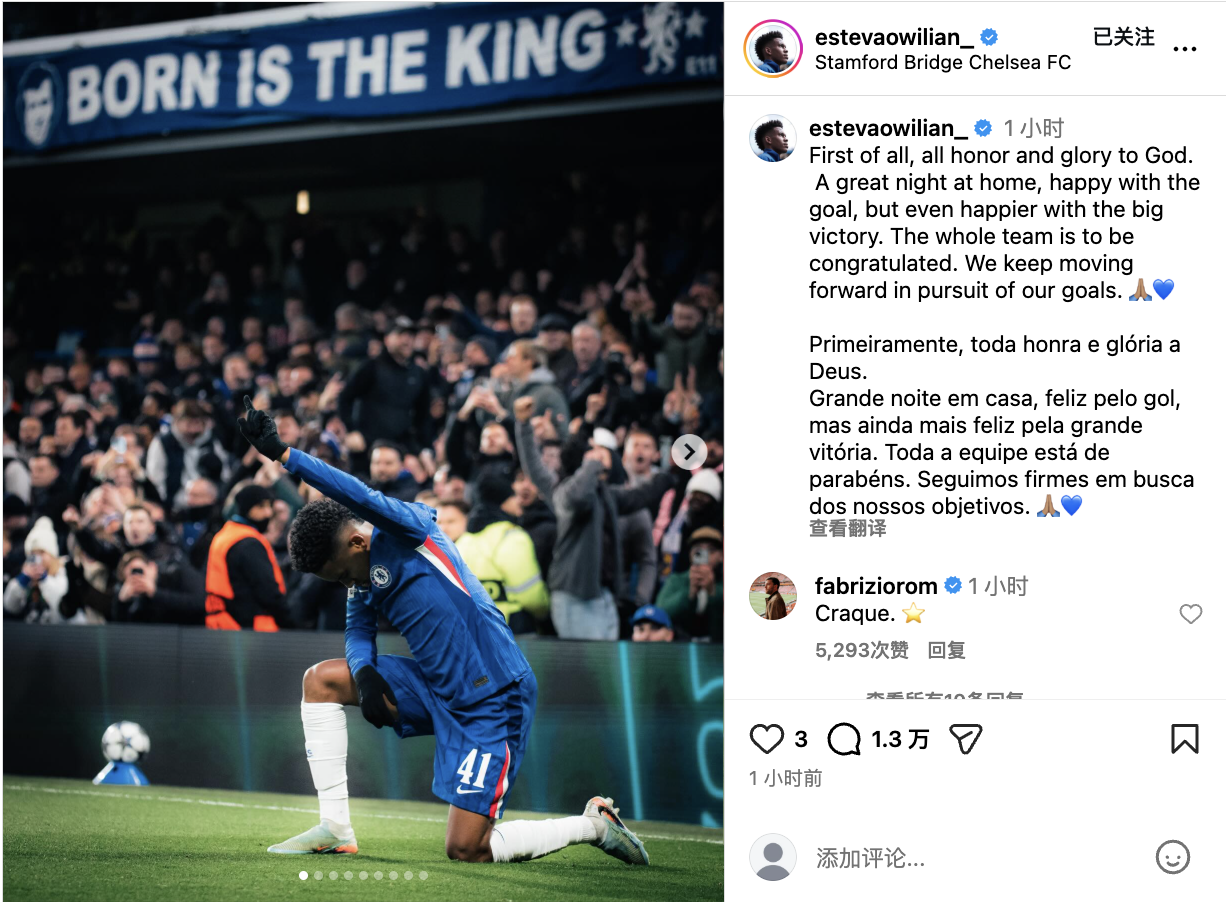The width and height of the screenshot is (1226, 902).
Task: Select the second dot in the carousel indicator
Action: pyautogui.click(x=319, y=875)
